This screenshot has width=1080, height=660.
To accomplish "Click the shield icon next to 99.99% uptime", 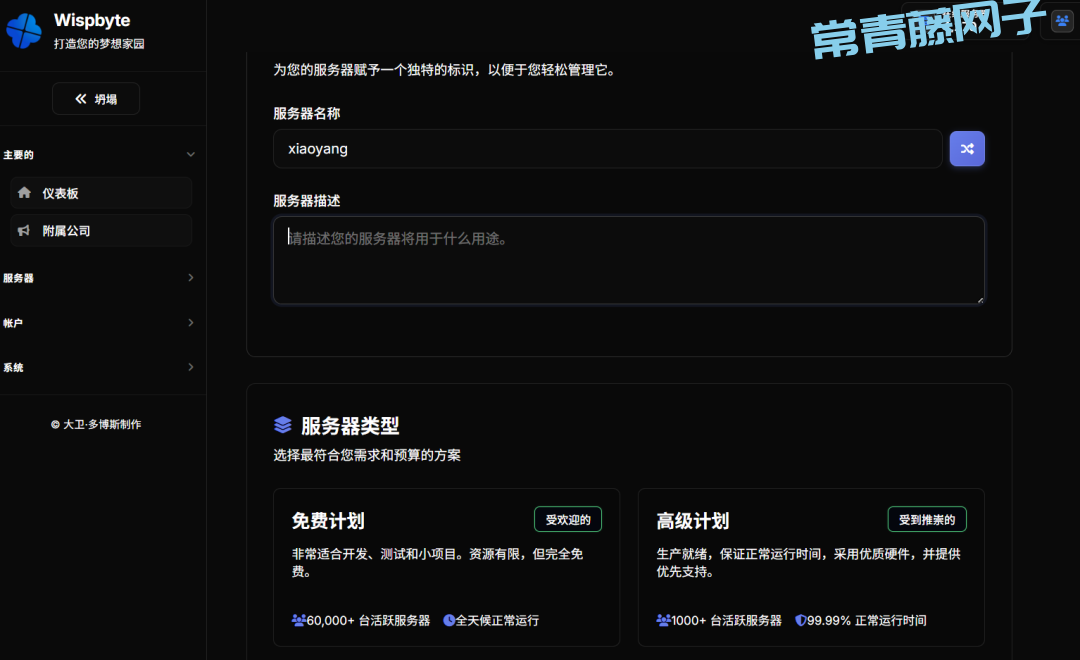I will pyautogui.click(x=800, y=620).
